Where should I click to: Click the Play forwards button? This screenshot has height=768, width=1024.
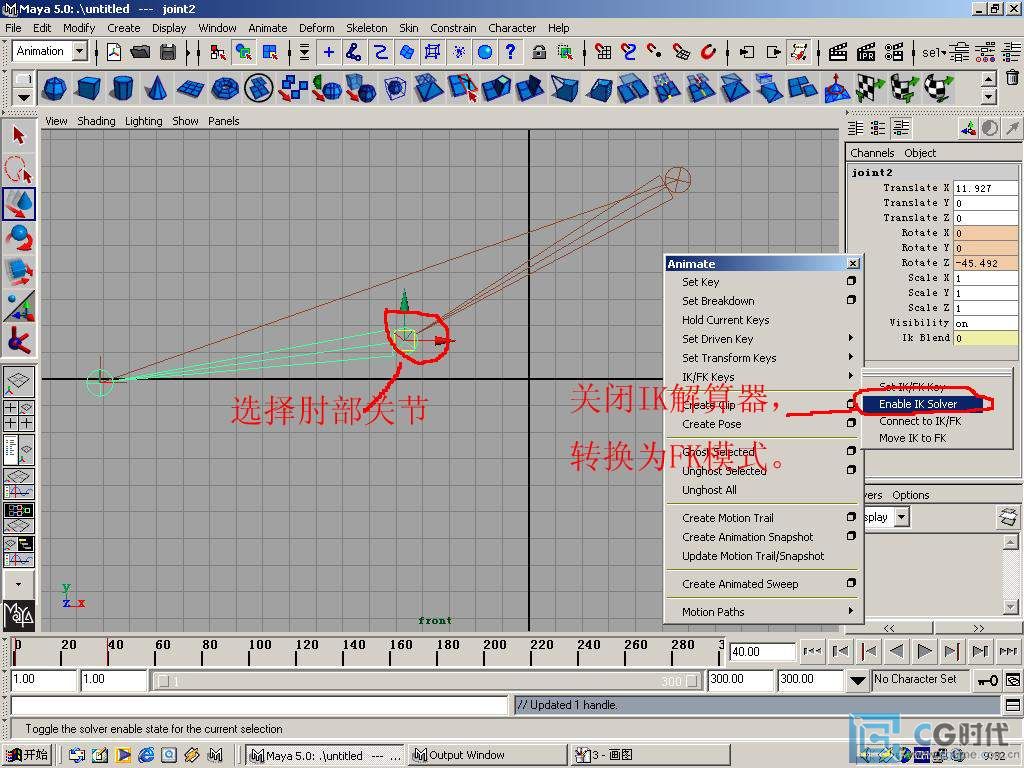tap(924, 651)
